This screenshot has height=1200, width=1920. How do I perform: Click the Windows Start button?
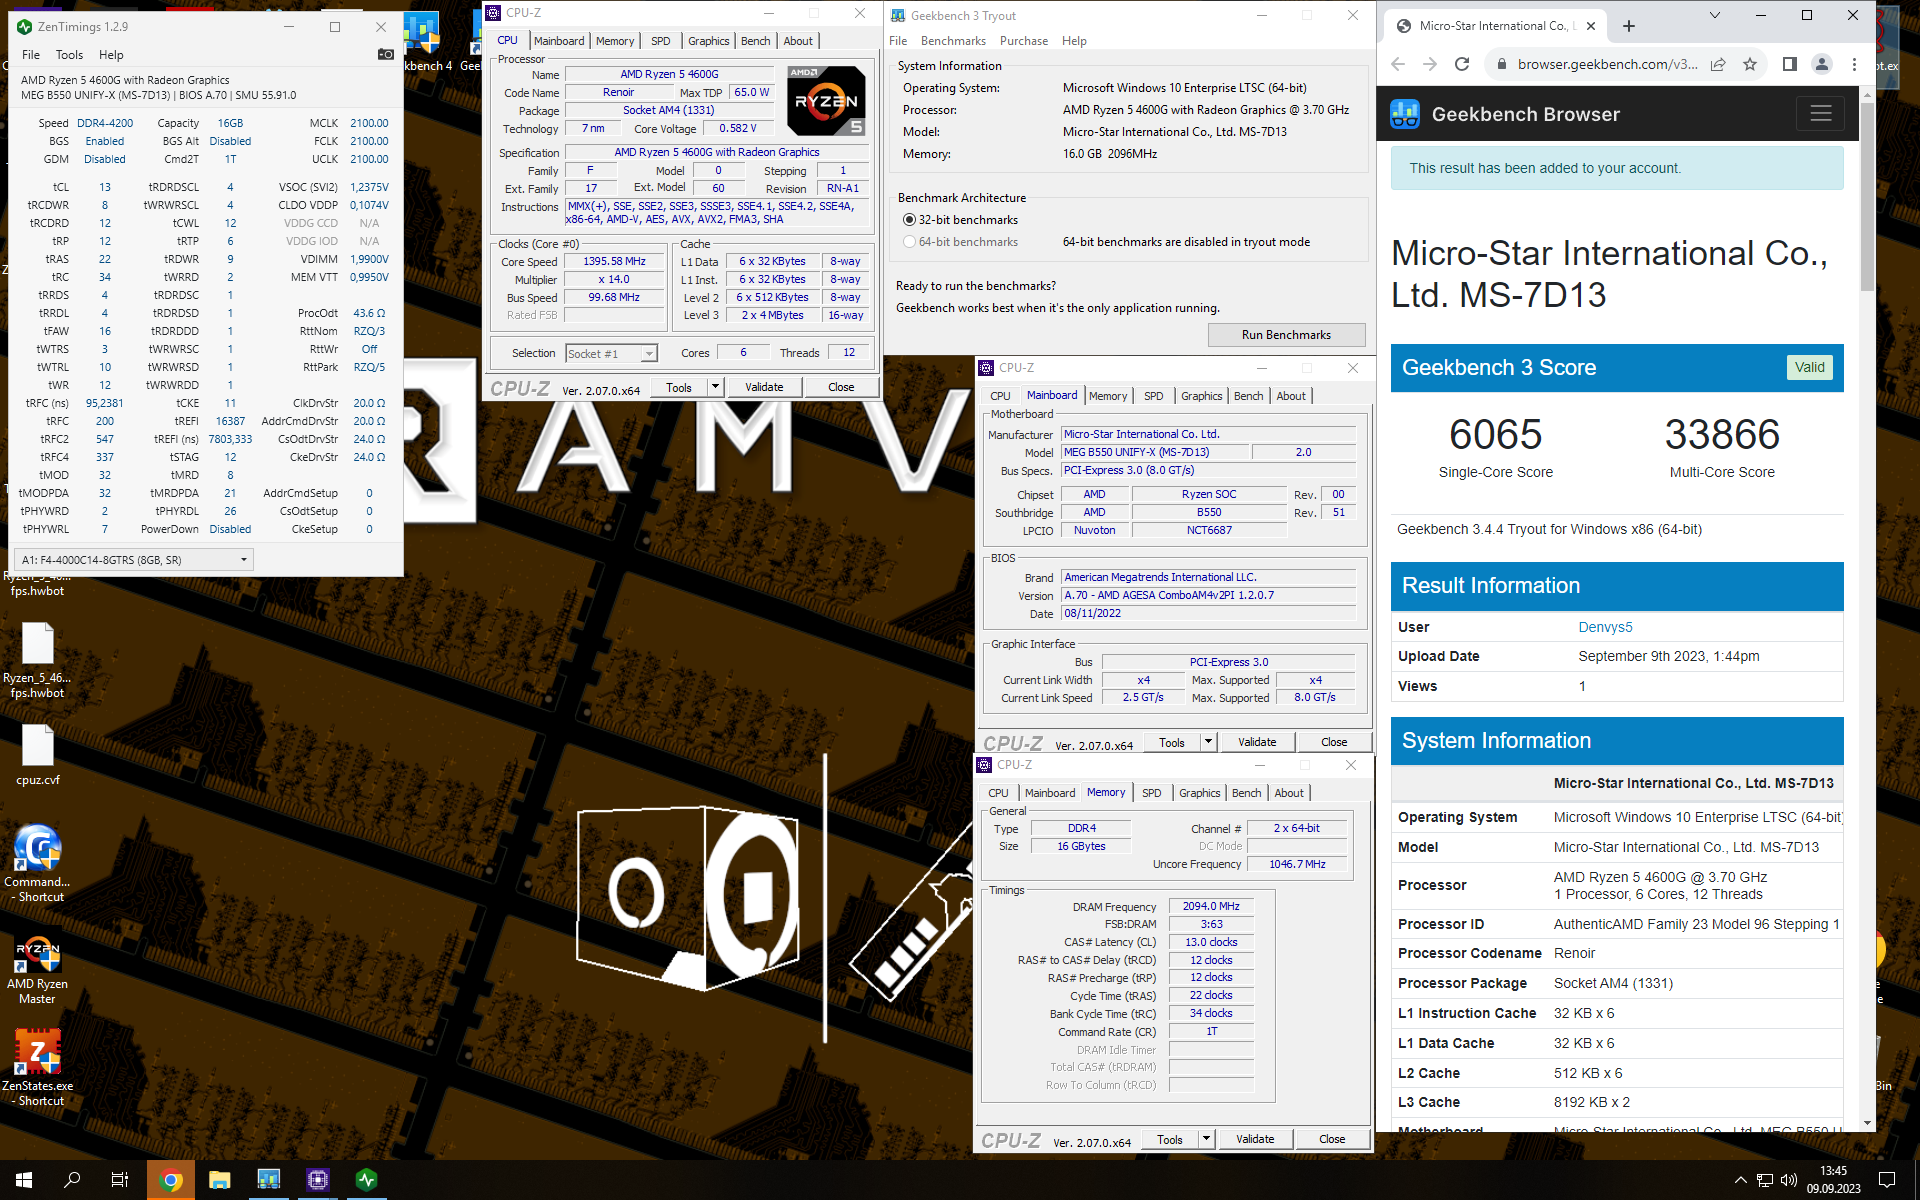24,1180
